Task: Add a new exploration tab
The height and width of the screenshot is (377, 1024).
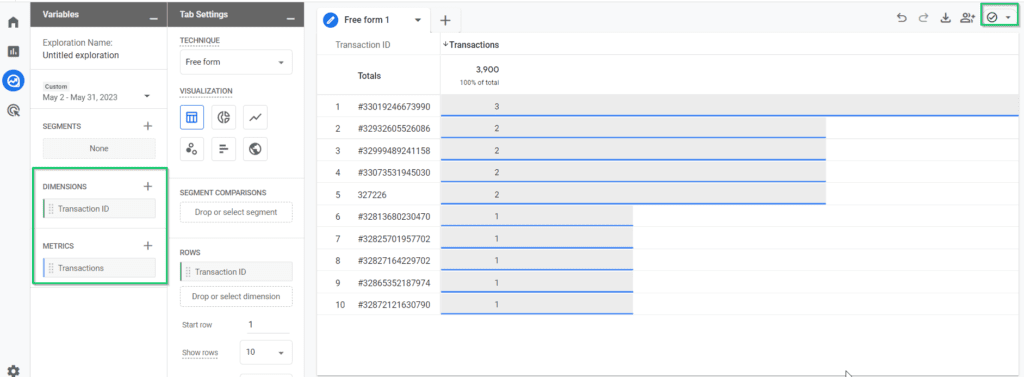Action: point(445,20)
